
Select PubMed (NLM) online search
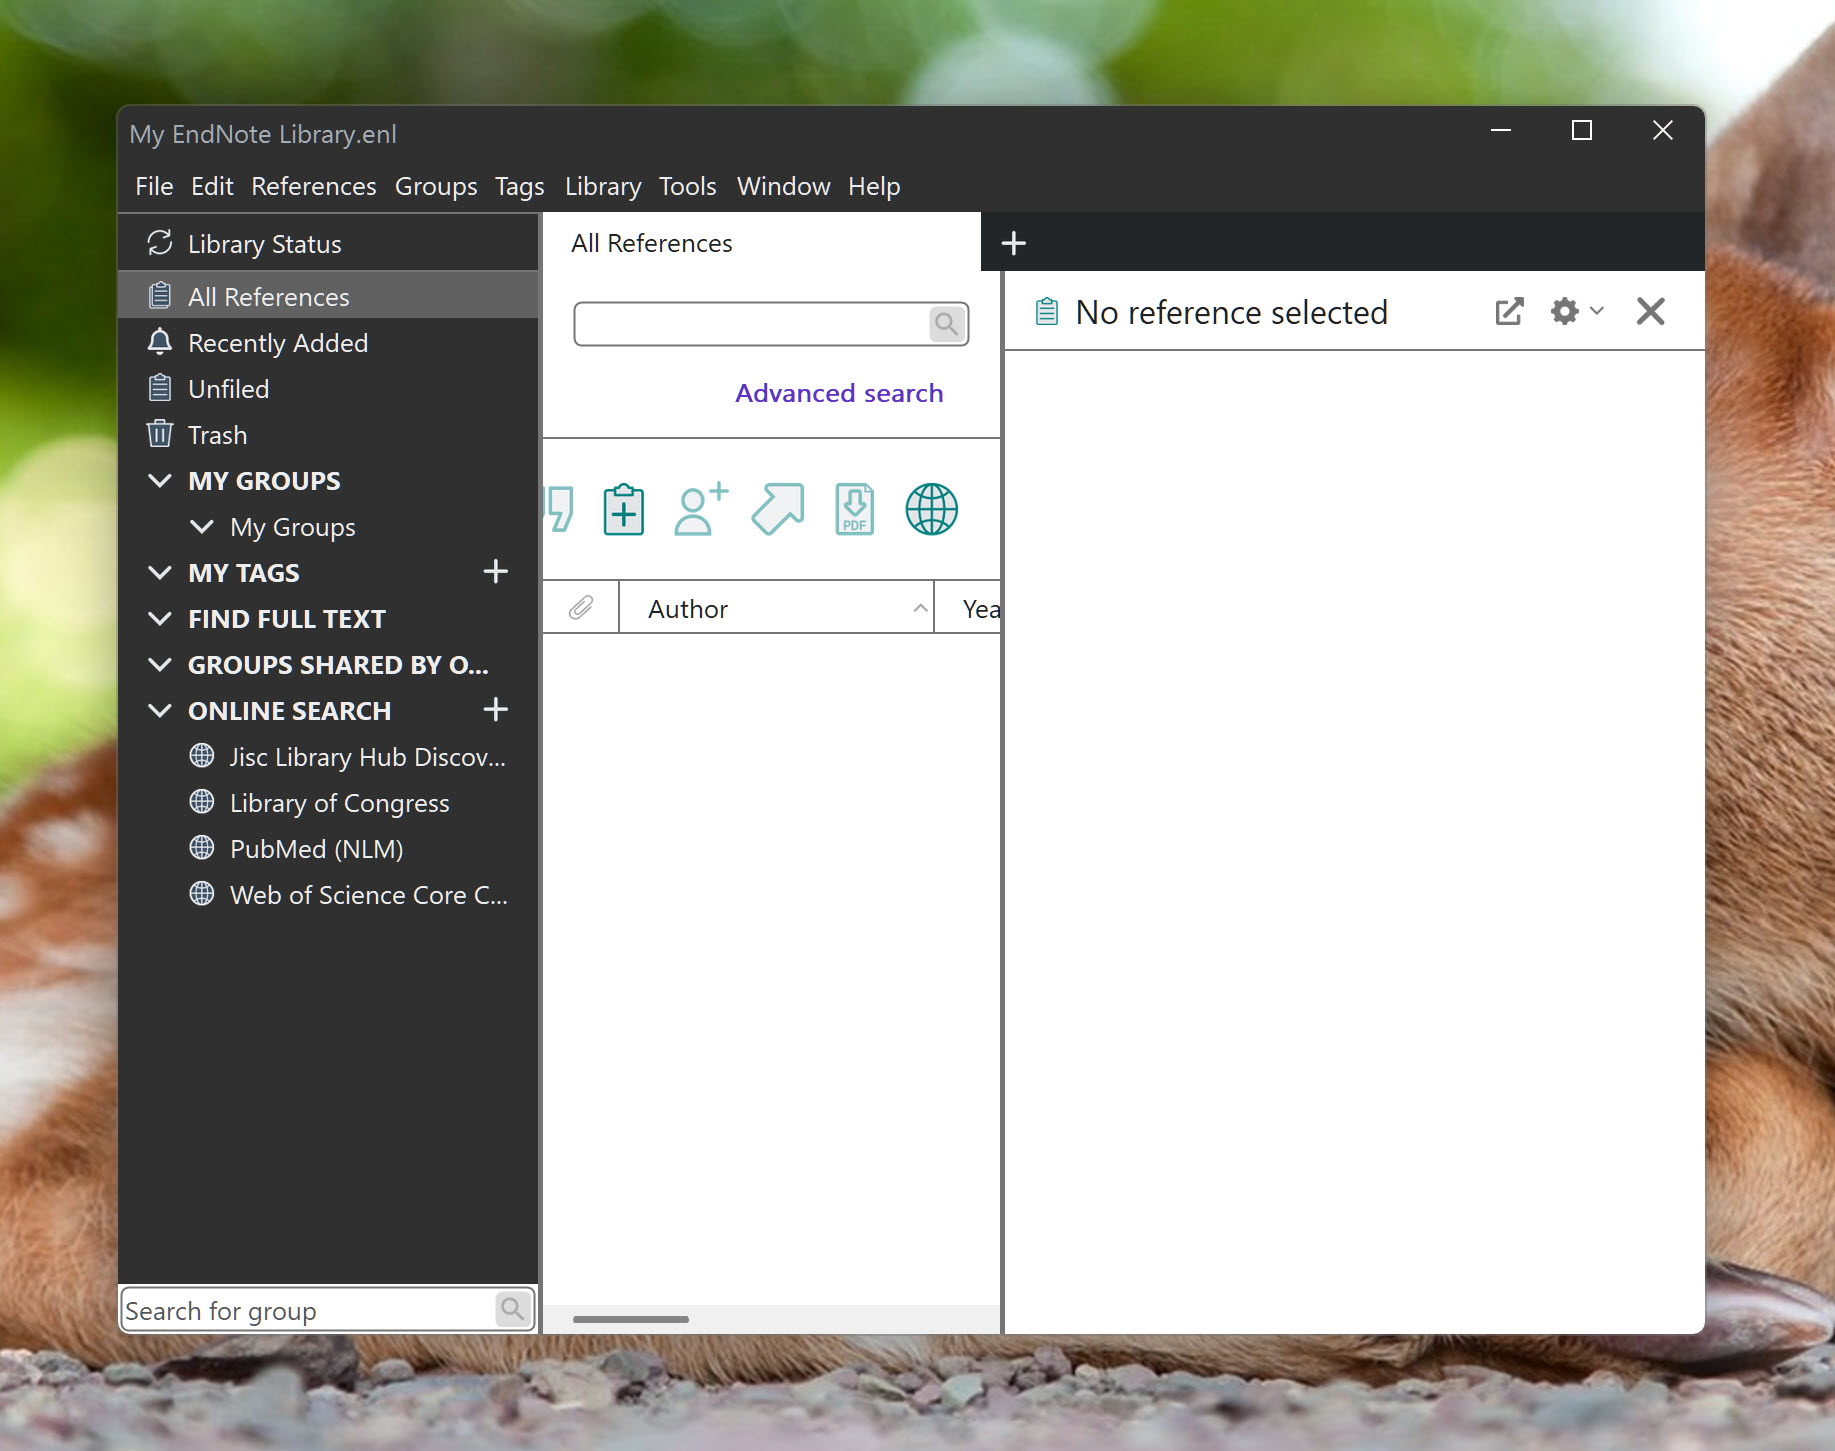click(316, 849)
